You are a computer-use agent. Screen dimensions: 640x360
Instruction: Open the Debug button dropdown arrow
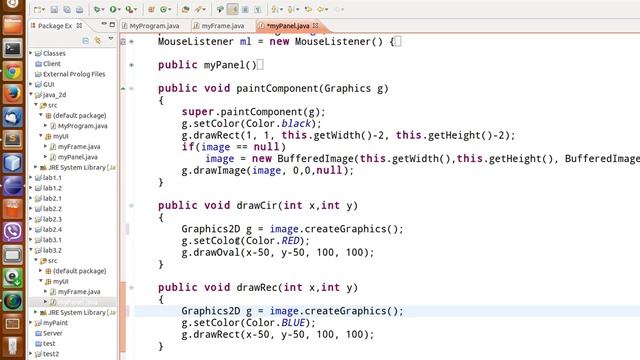point(103,10)
